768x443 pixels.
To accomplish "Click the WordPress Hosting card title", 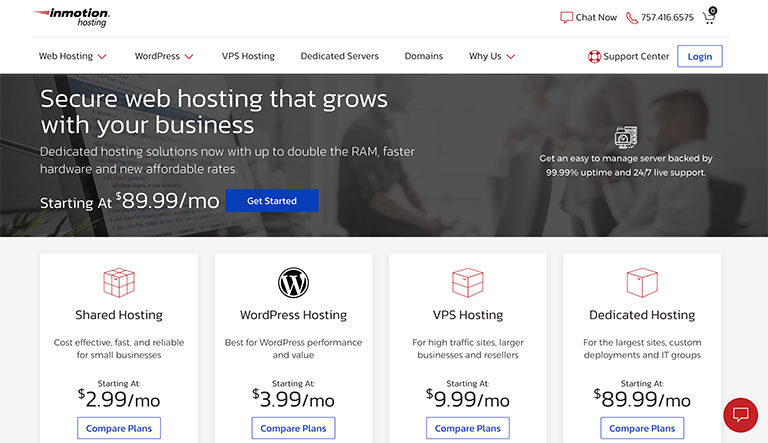I will coord(293,315).
